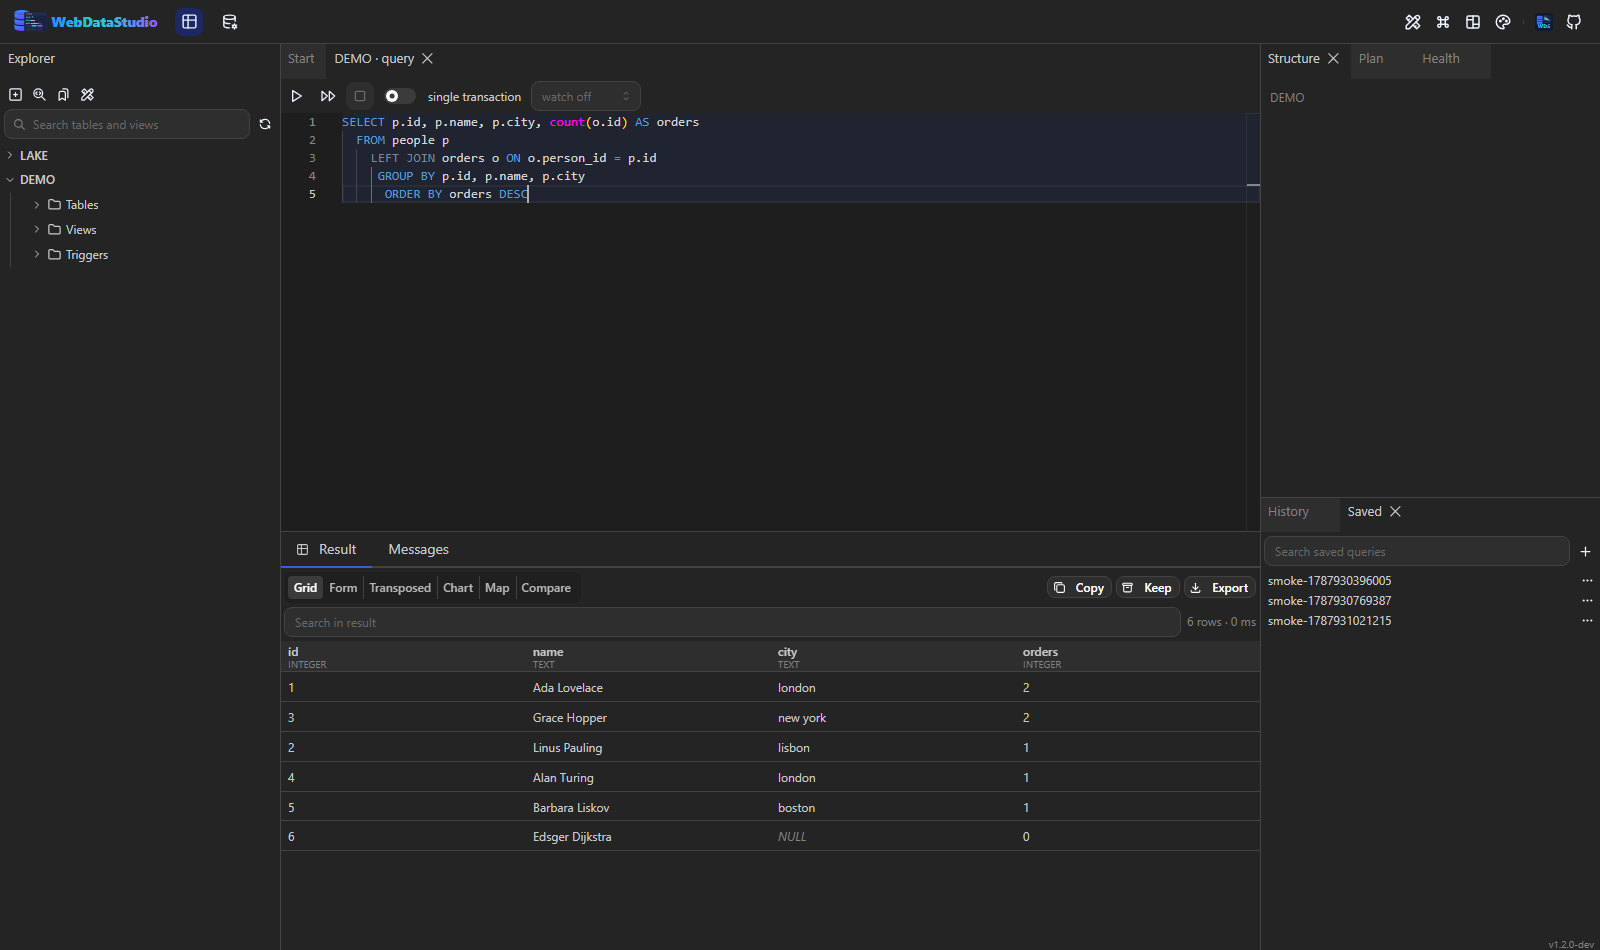Open the History tab

pos(1288,512)
